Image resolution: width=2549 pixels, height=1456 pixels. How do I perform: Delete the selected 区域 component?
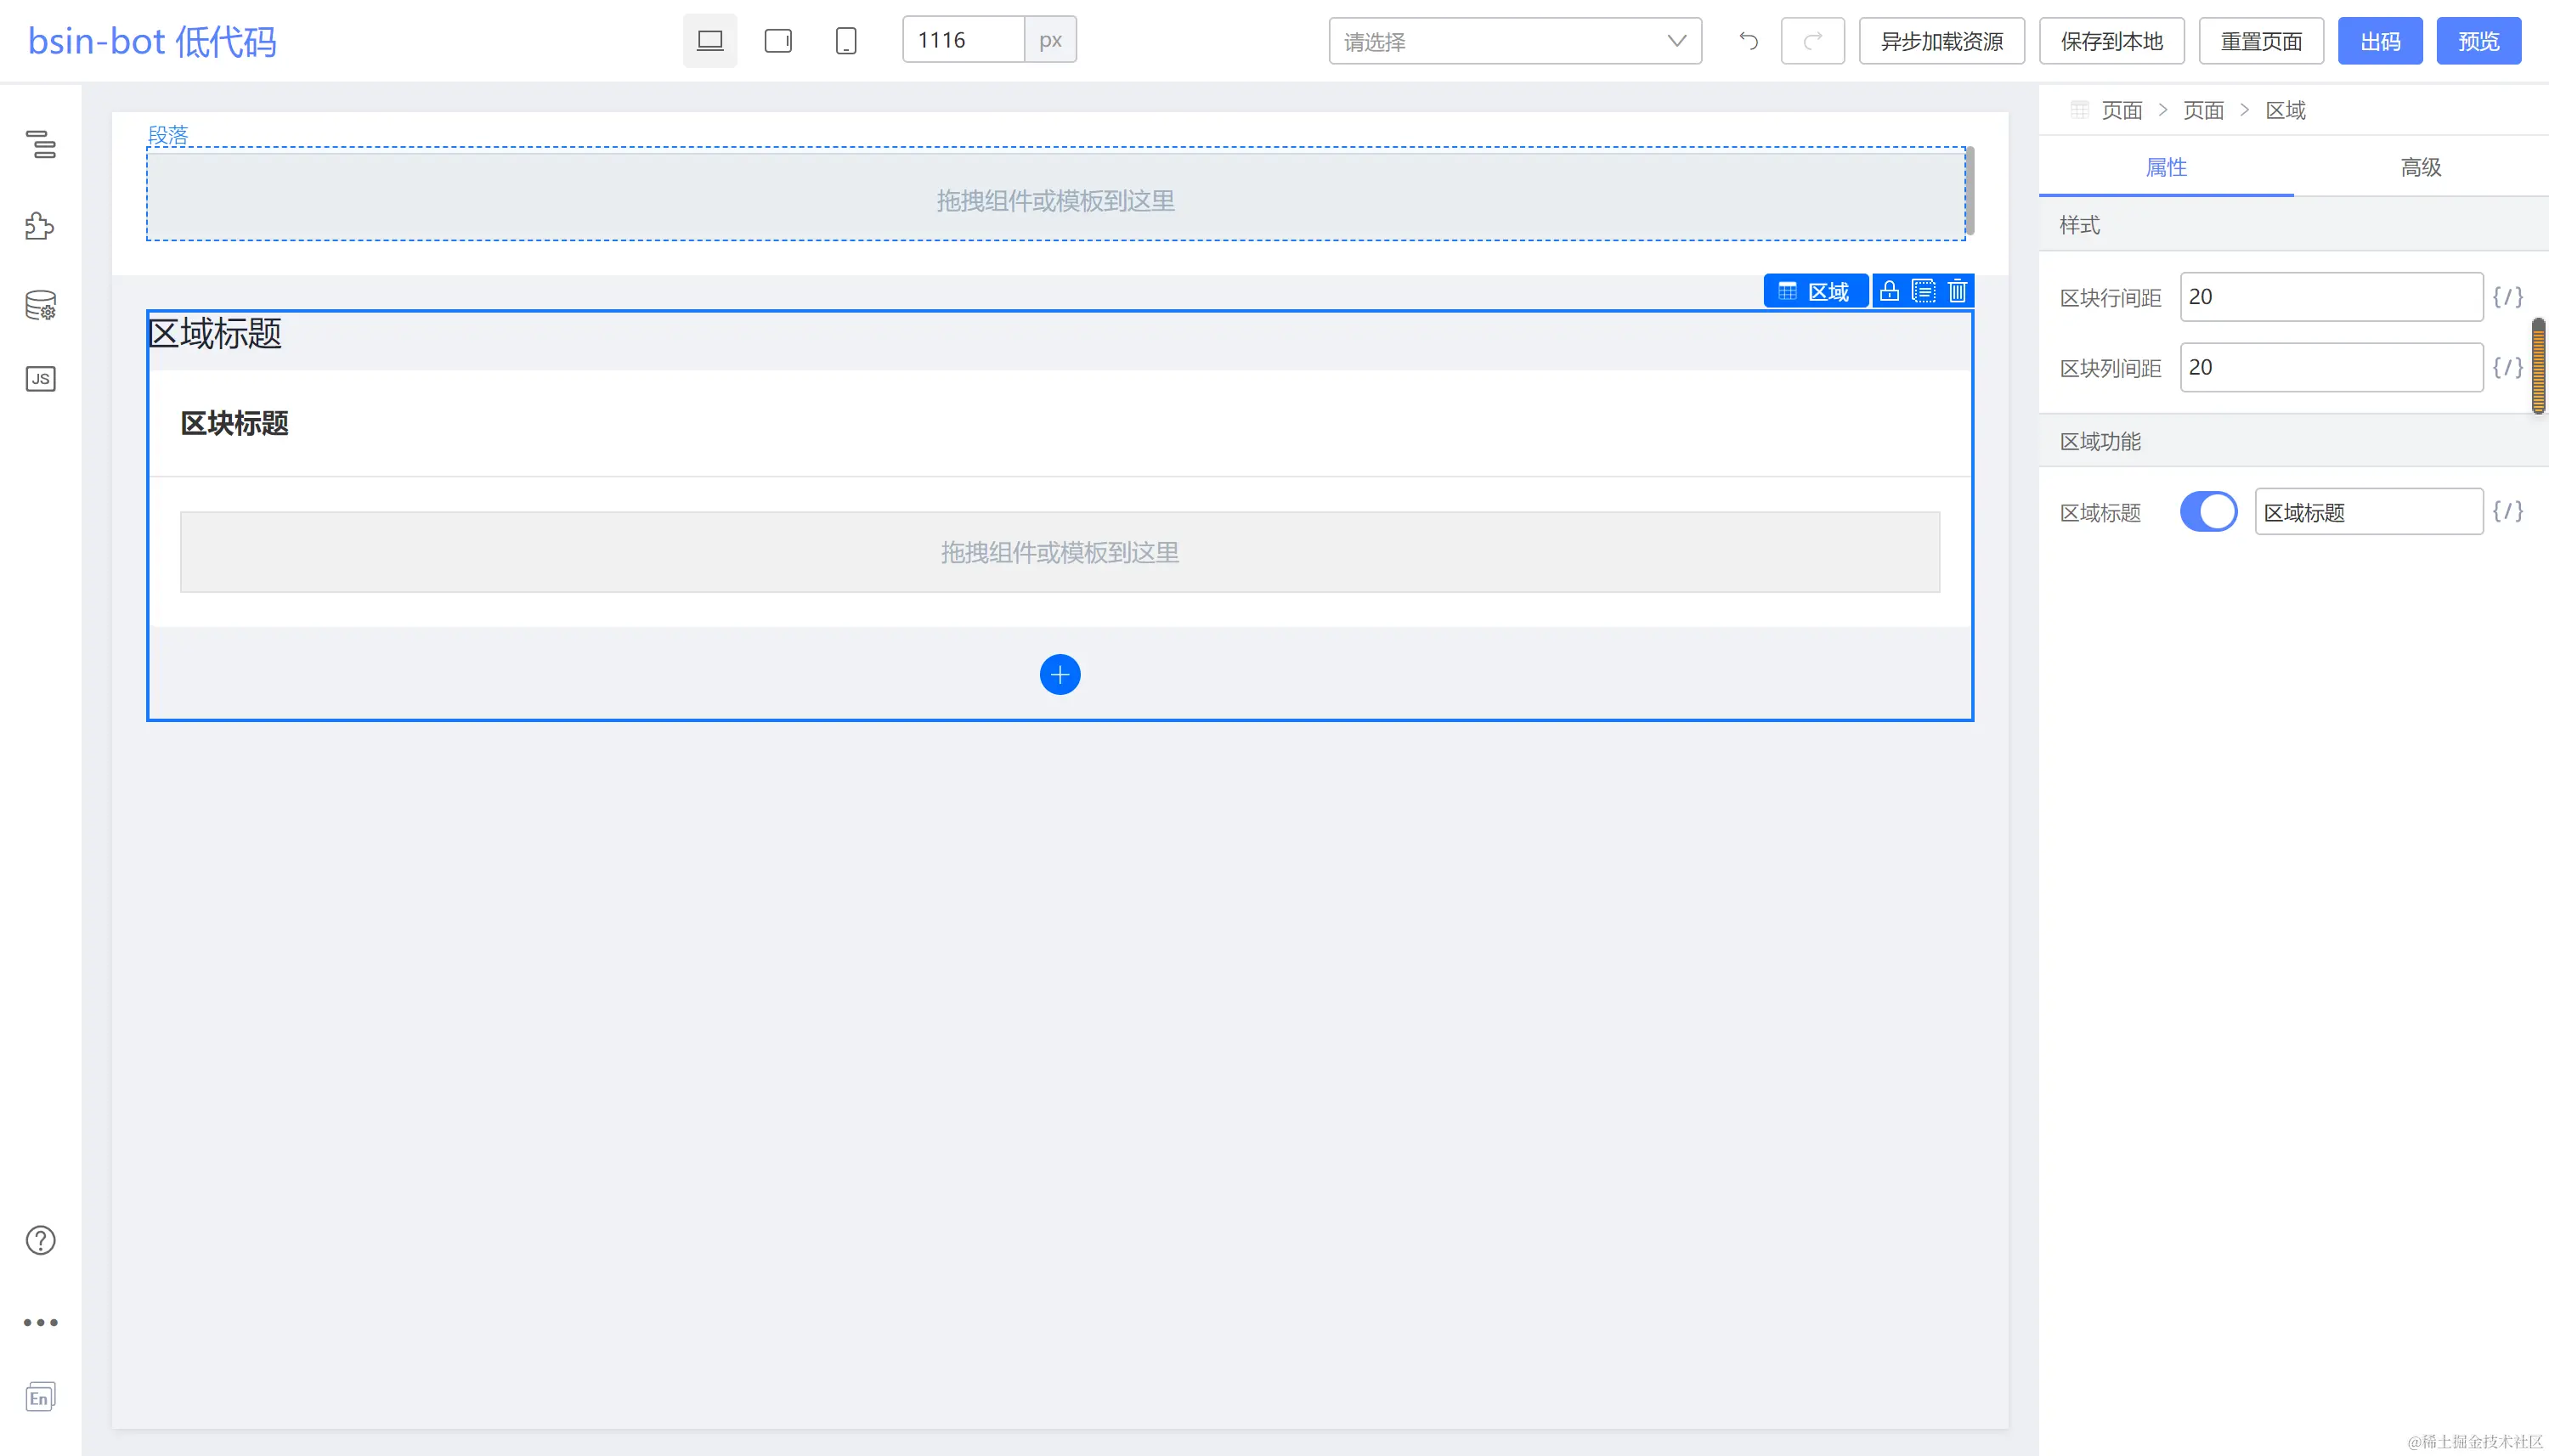(x=1957, y=291)
